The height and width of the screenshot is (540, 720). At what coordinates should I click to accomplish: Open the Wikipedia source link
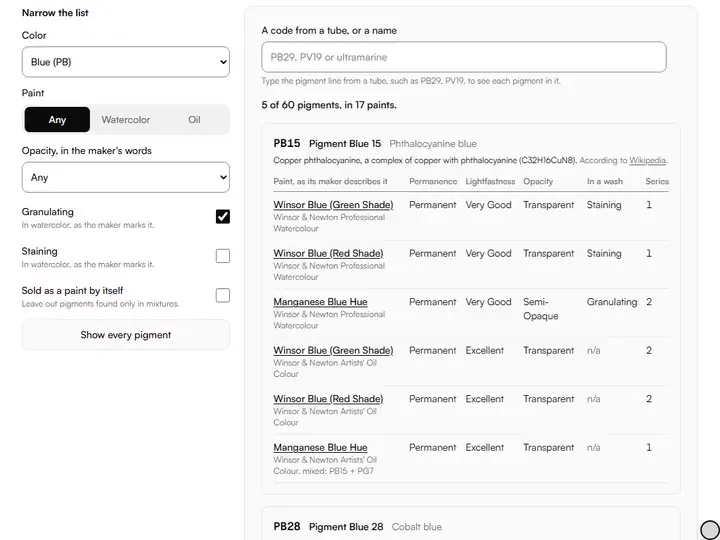pyautogui.click(x=647, y=160)
